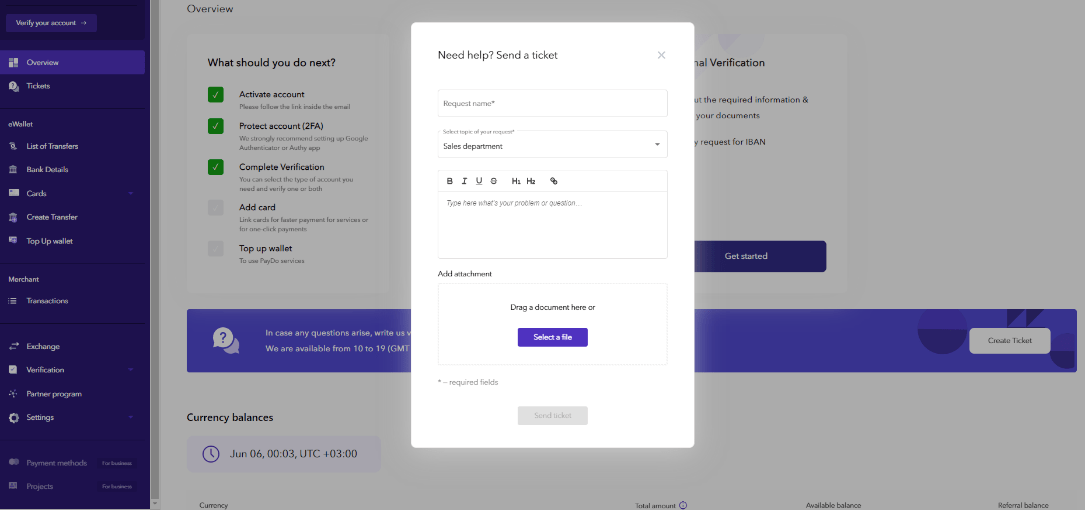Viewport: 1085px width, 510px height.
Task: Expand the Settings submenu in the sidebar
Action: point(131,417)
